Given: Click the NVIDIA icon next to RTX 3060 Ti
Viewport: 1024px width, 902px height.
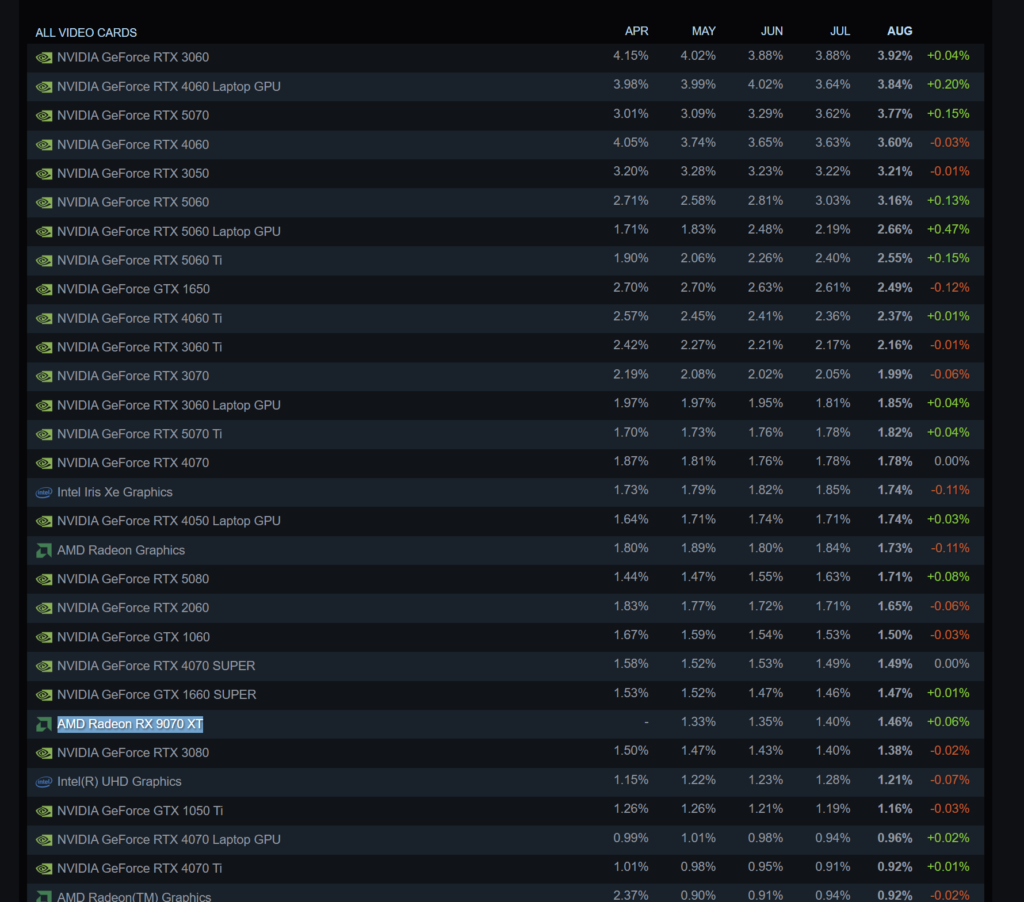Looking at the screenshot, I should pos(44,347).
